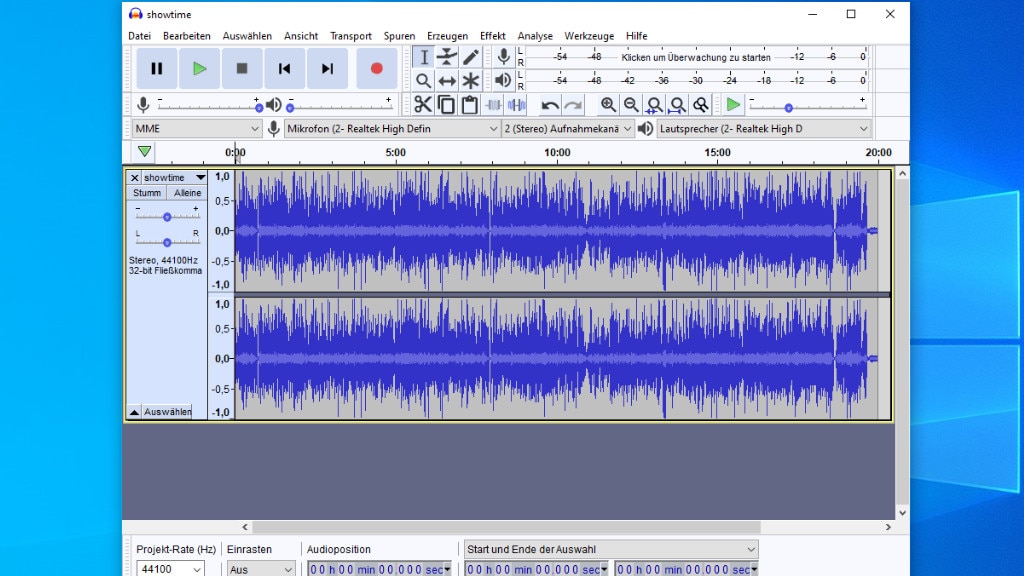Open Start und Ende der Auswahl dropdown

(x=611, y=549)
